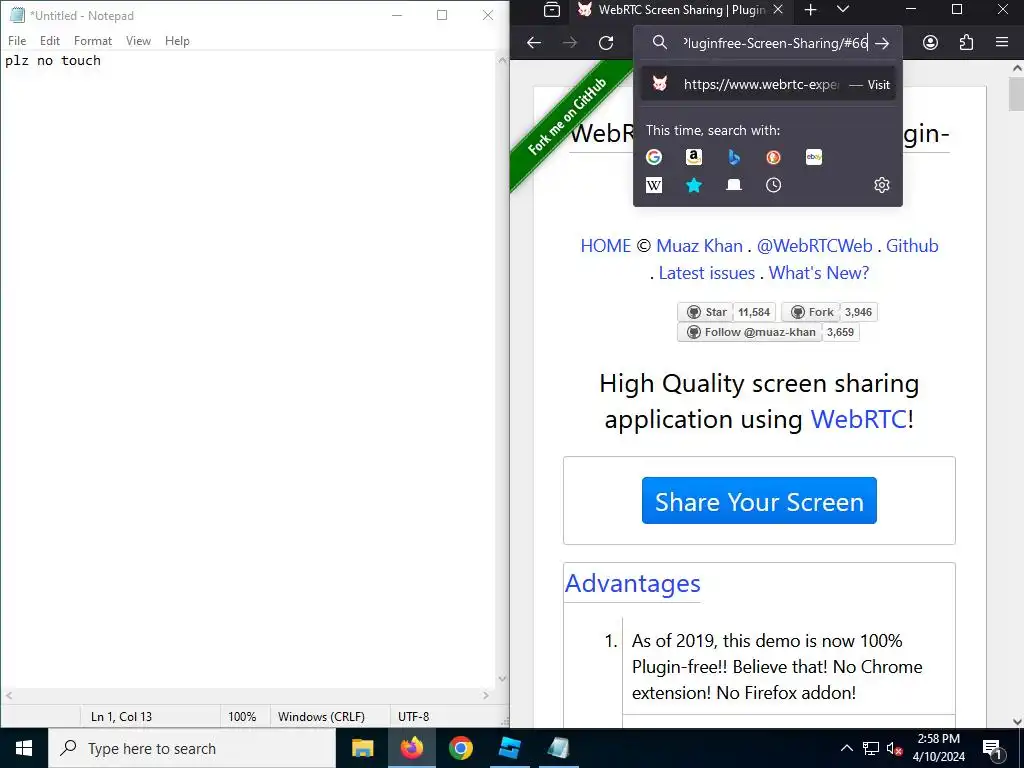
Task: Click Notepad vertical scrollbar down arrow
Action: (502, 679)
